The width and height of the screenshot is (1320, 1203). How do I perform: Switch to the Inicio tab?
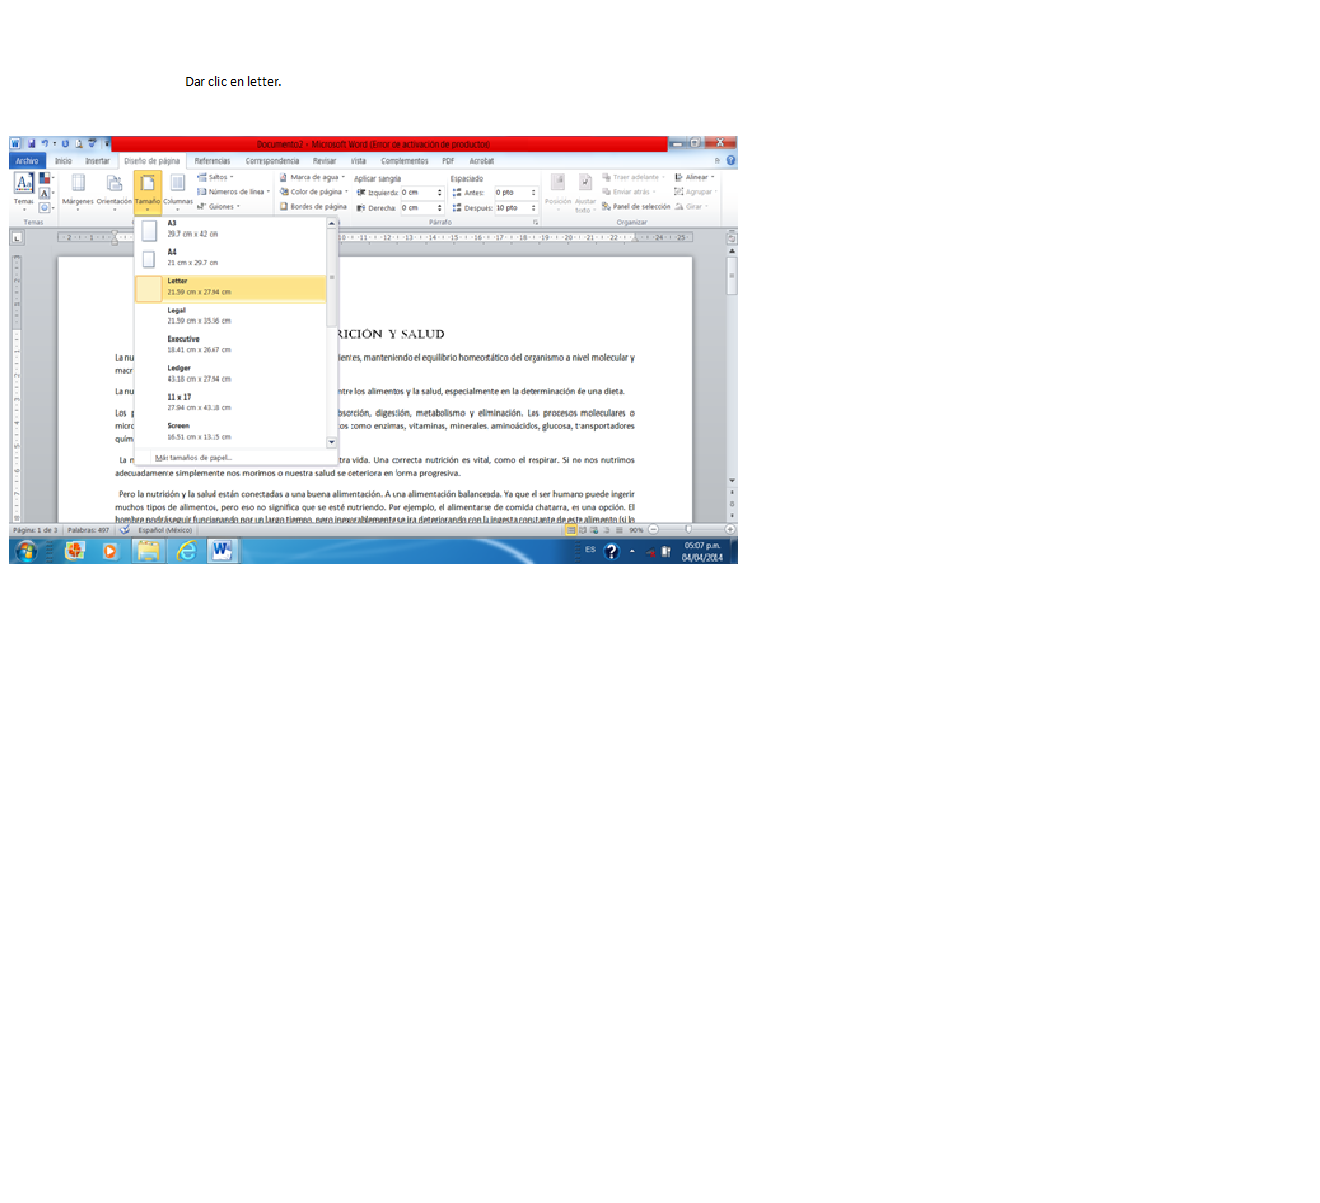(63, 161)
